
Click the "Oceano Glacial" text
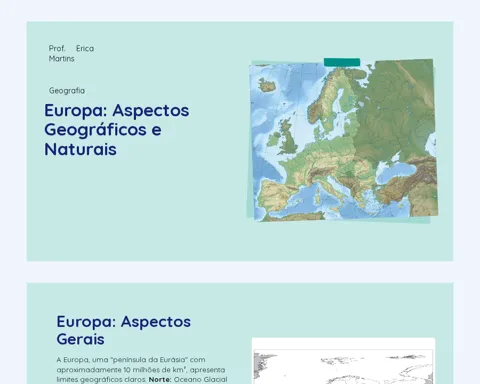tap(200, 379)
